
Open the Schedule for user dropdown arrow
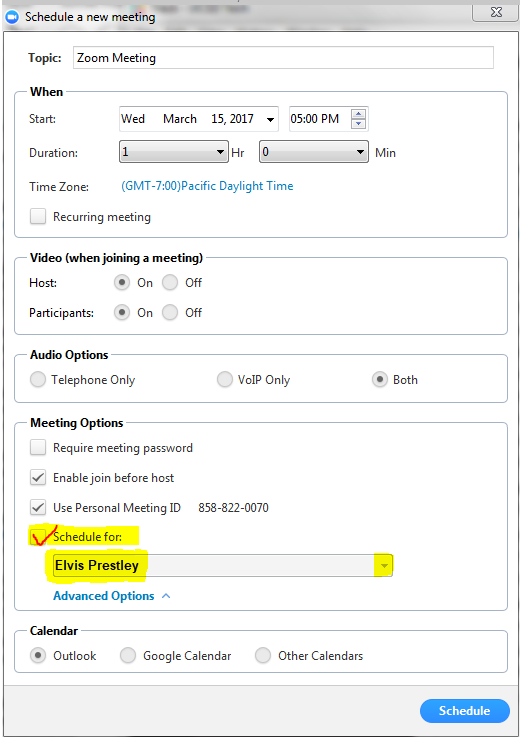[x=384, y=565]
